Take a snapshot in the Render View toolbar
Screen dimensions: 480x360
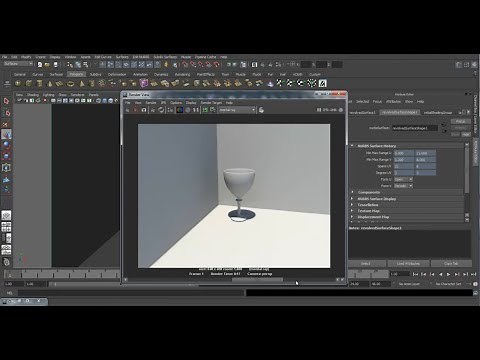144,110
